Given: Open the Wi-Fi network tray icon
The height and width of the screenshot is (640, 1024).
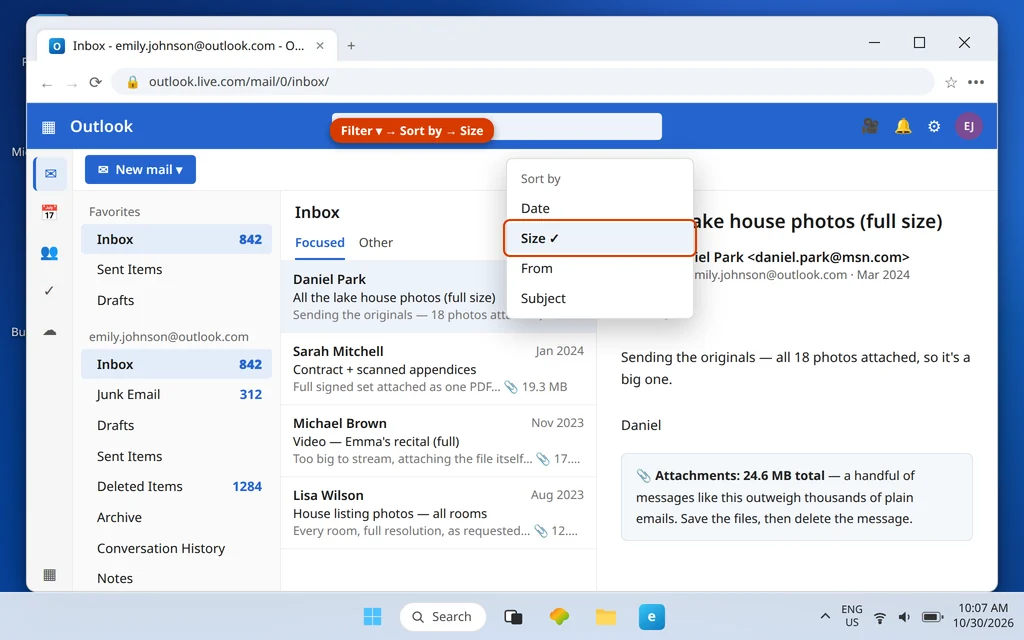Looking at the screenshot, I should 880,617.
